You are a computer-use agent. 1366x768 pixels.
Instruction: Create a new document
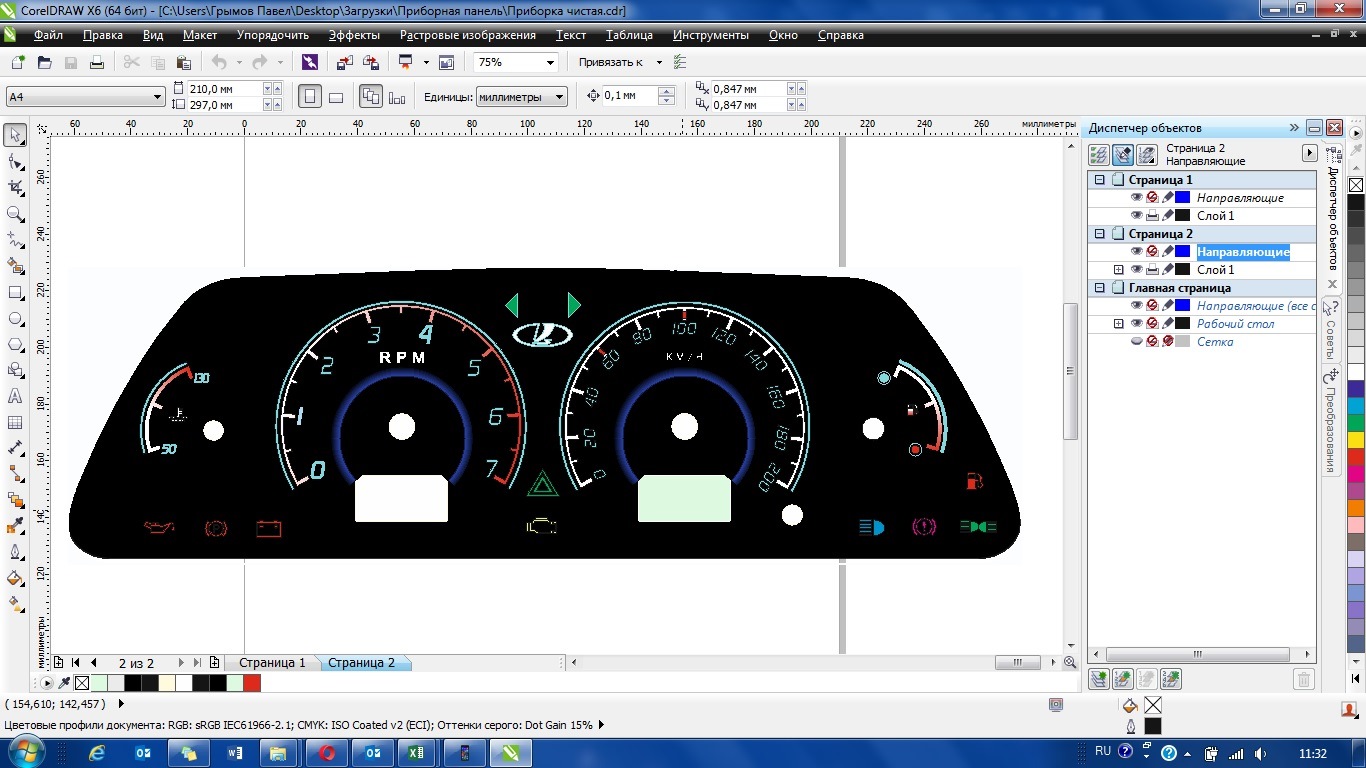tap(17, 62)
